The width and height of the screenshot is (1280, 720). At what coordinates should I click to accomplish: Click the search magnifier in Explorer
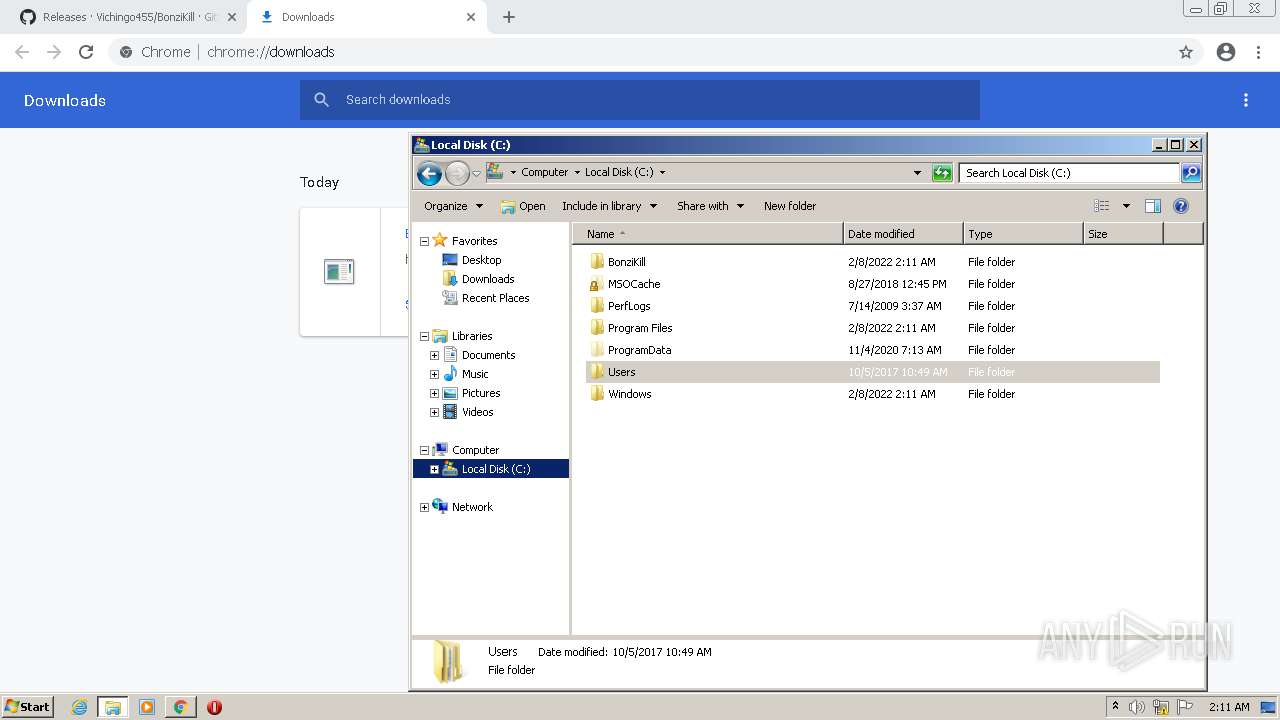pyautogui.click(x=1191, y=173)
